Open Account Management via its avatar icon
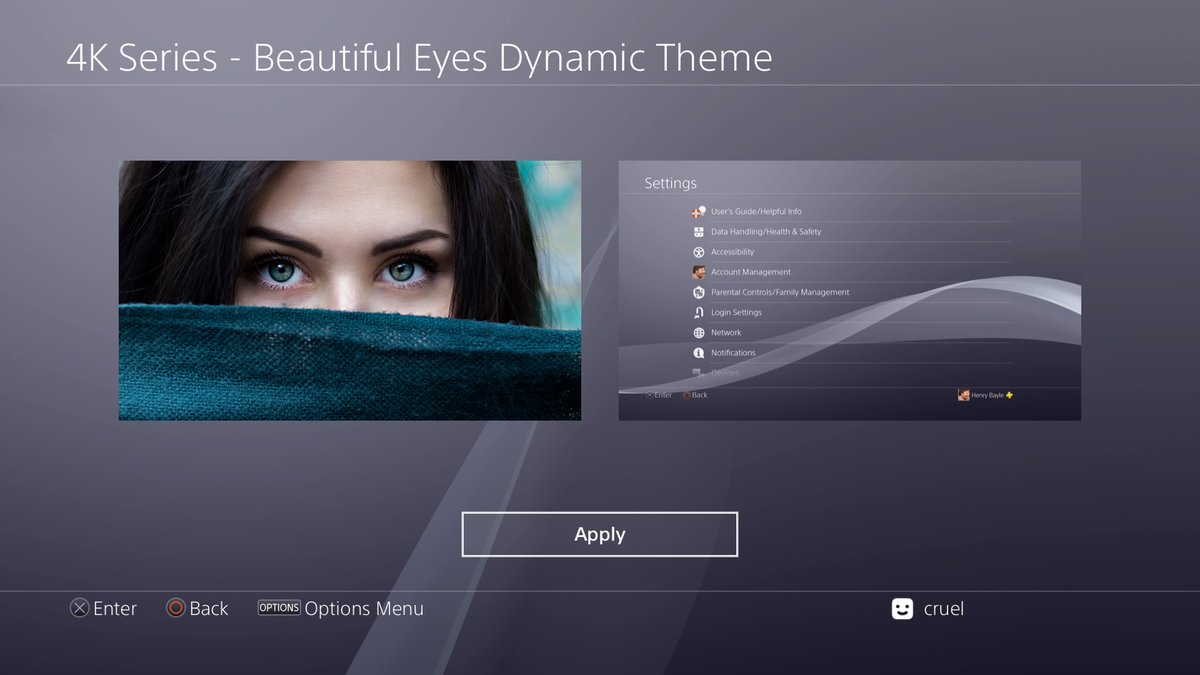 coord(697,271)
